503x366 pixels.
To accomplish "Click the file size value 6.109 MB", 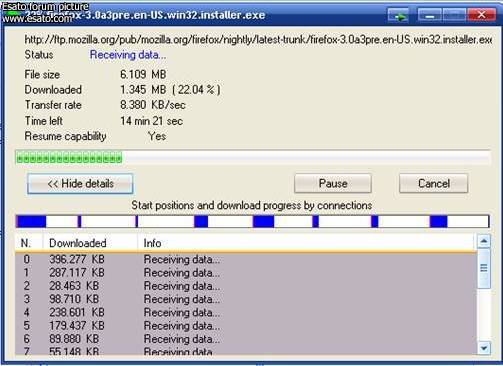I will (143, 74).
